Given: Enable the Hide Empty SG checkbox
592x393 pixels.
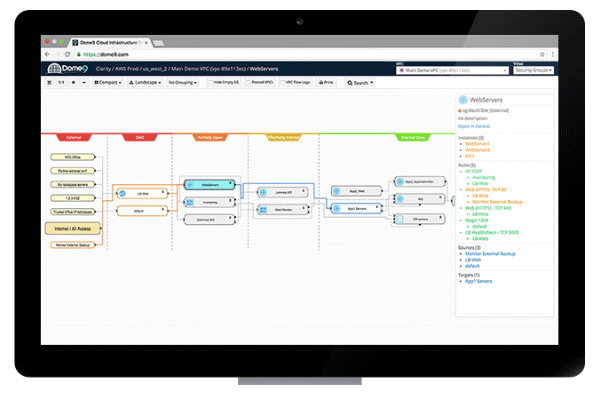Looking at the screenshot, I should [211, 82].
